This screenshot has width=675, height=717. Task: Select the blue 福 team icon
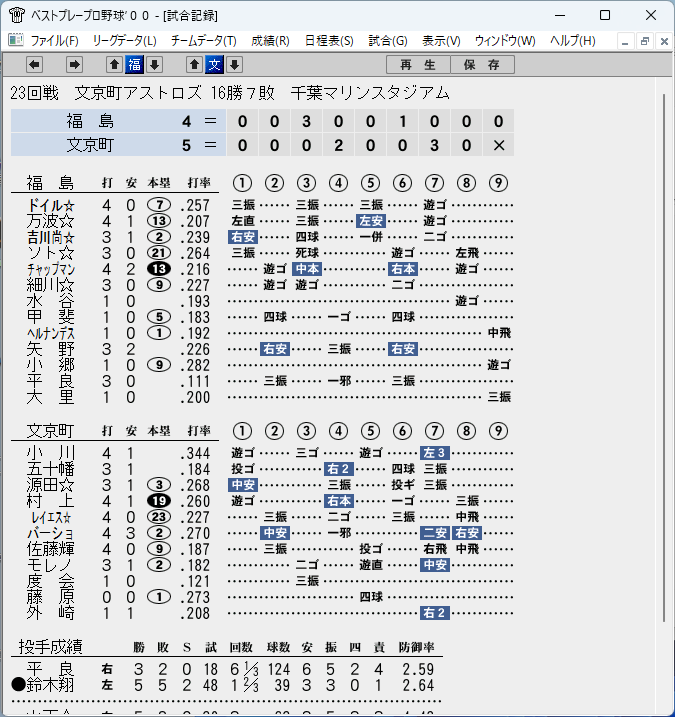134,64
